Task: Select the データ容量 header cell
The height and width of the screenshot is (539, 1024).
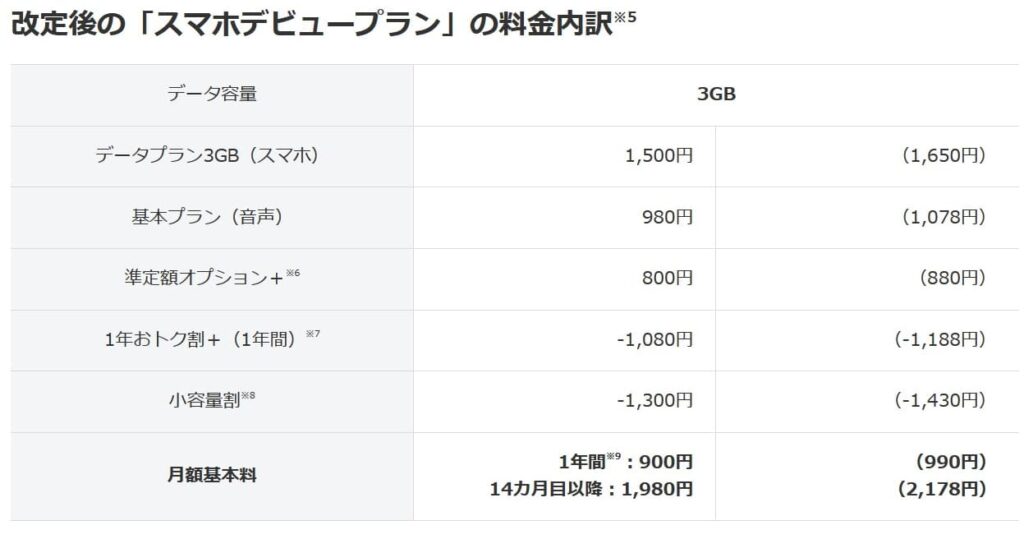Action: click(211, 95)
